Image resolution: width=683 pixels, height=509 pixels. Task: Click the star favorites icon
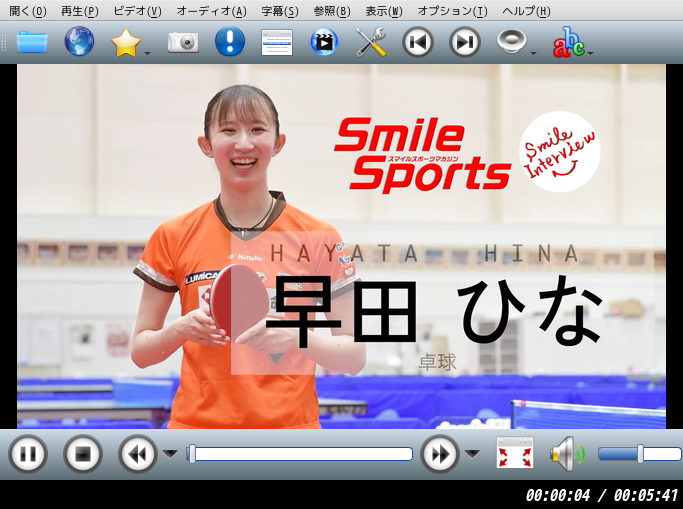126,43
